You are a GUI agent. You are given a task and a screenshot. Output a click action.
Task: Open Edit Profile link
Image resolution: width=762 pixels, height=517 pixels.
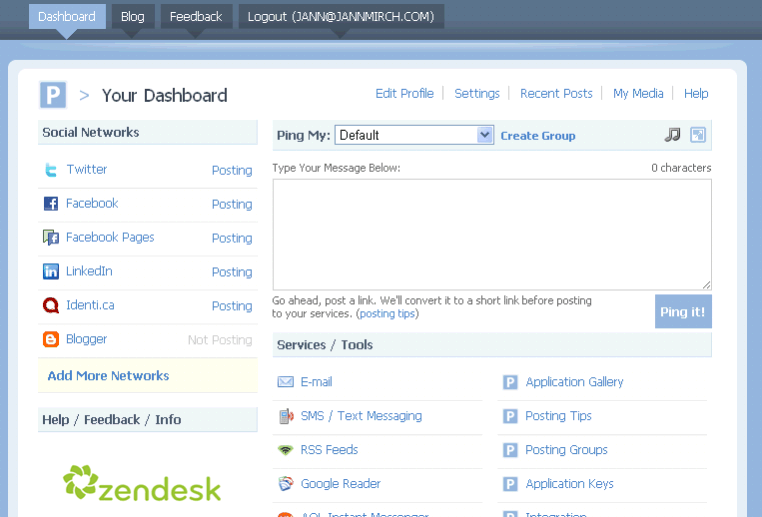(404, 93)
